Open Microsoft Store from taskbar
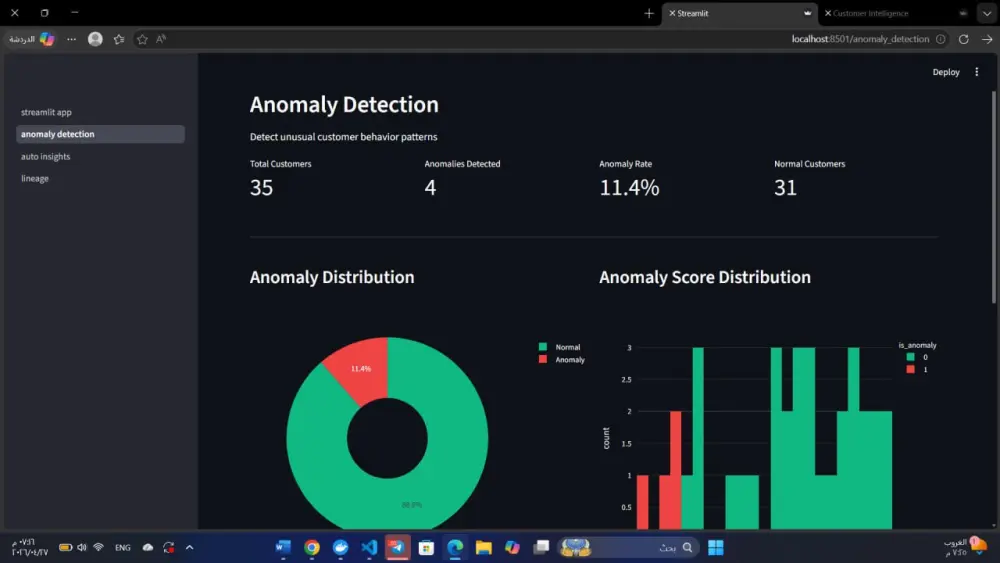 click(x=426, y=548)
